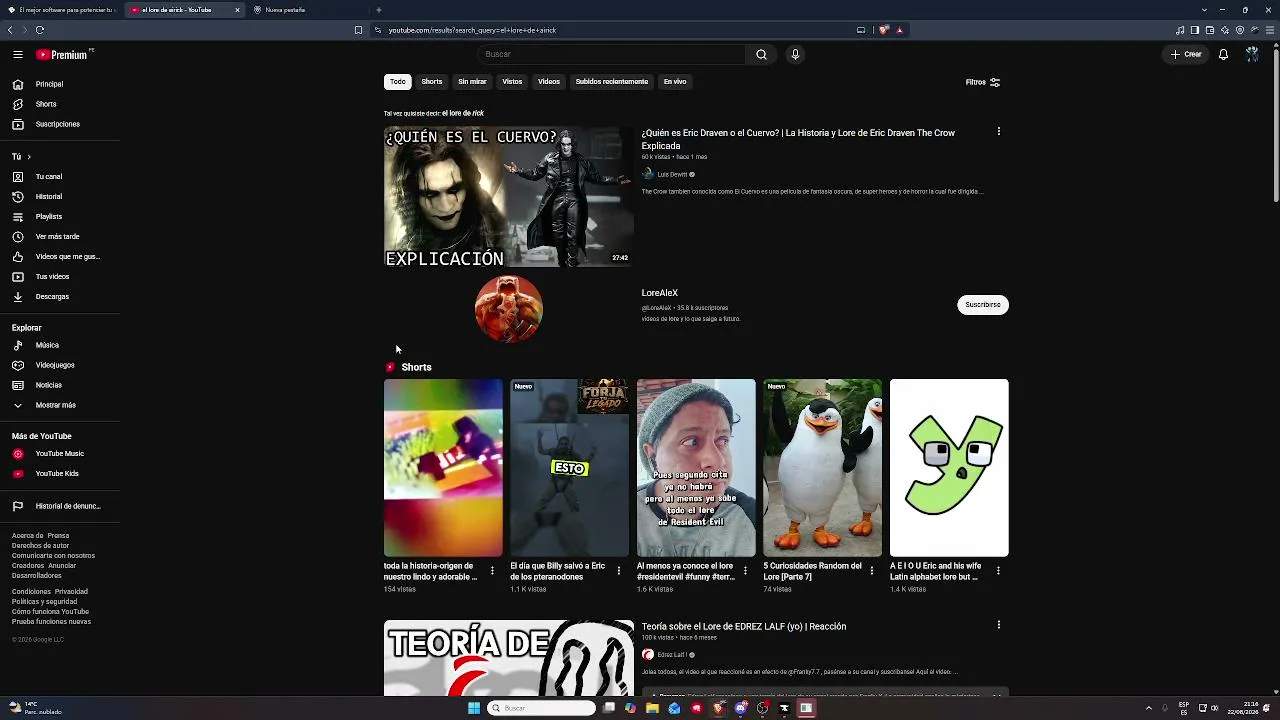Open Brave Shields lion icon
1280x720 pixels.
click(884, 30)
